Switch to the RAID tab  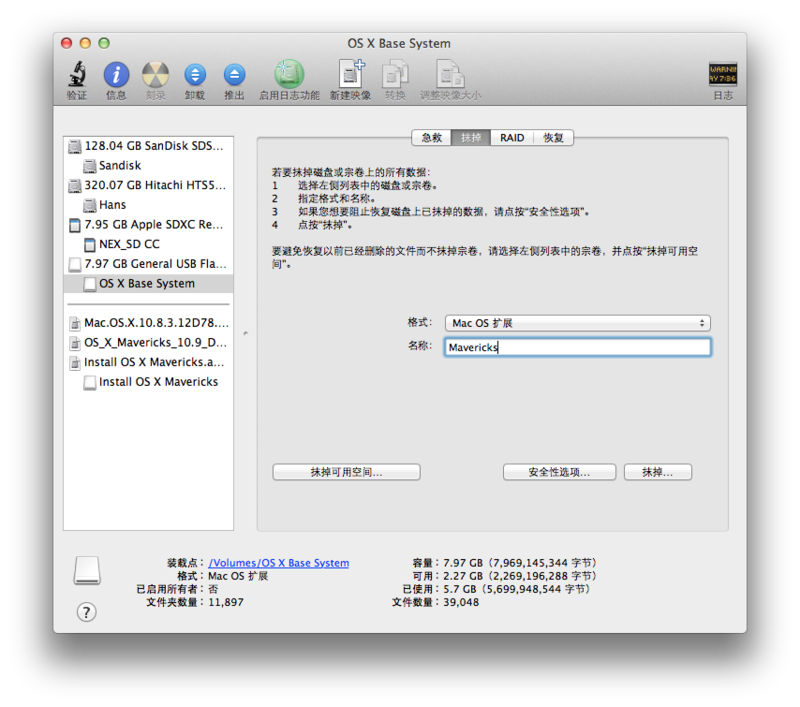pyautogui.click(x=512, y=138)
